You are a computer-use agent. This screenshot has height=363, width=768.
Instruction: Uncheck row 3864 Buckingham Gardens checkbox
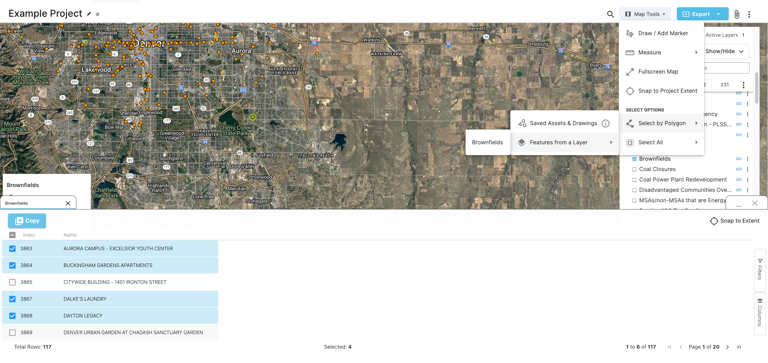click(12, 266)
